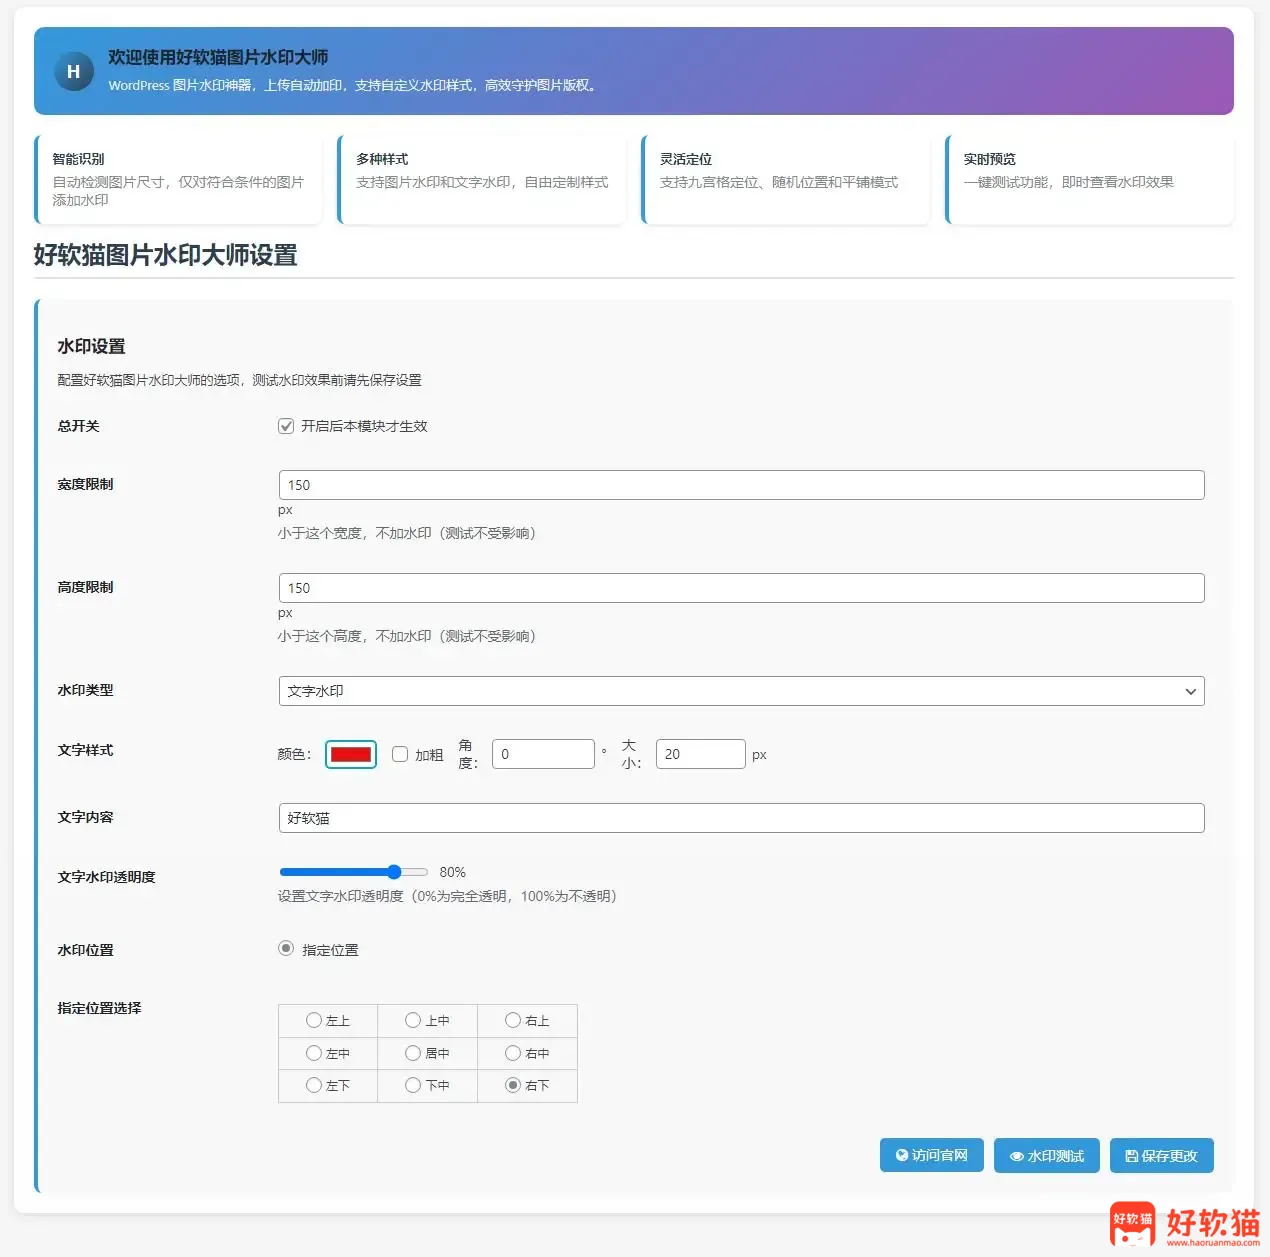Image resolution: width=1270 pixels, height=1257 pixels.
Task: Click the round H logo in banner
Action: (73, 72)
